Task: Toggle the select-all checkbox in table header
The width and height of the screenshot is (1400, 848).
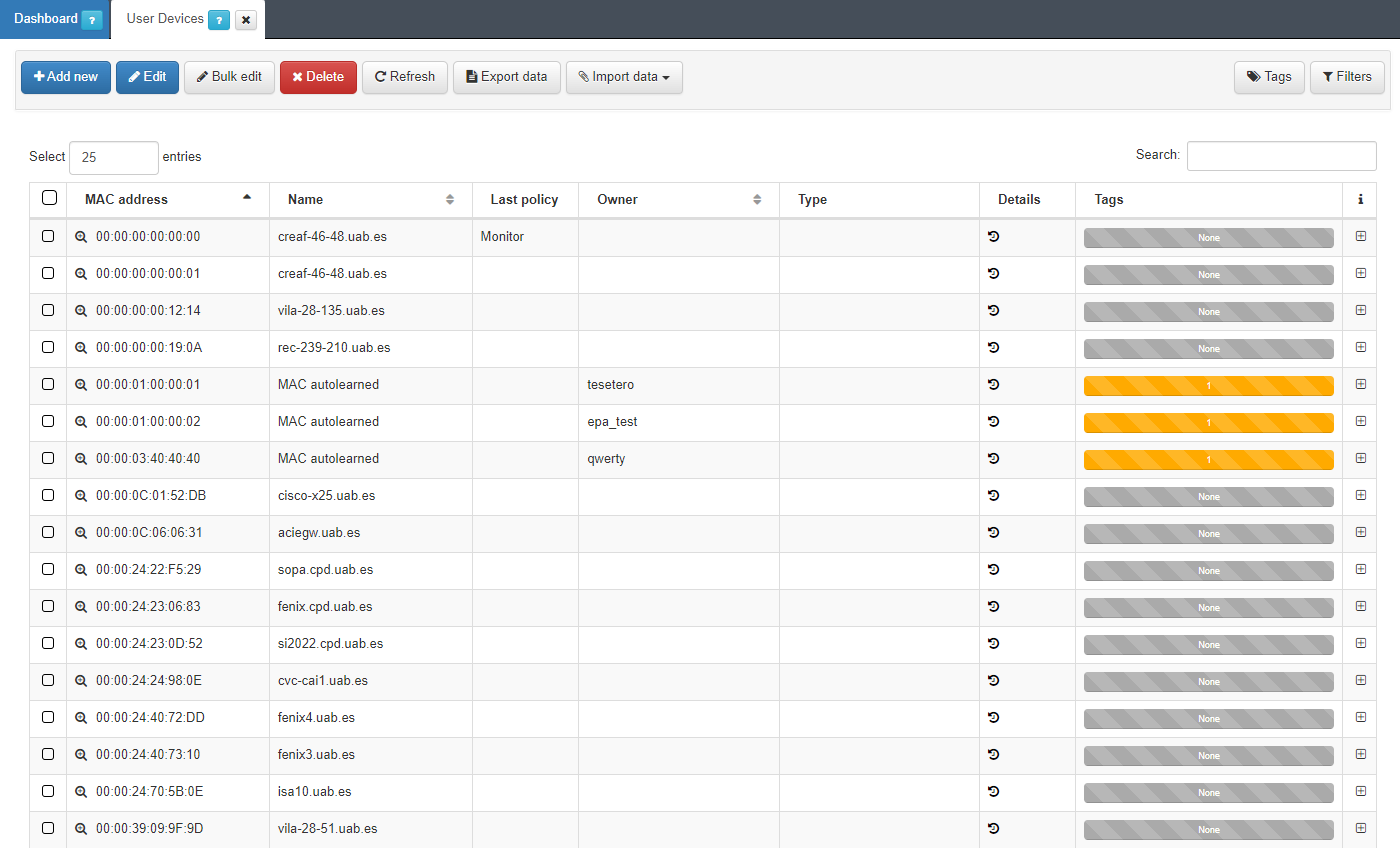Action: [49, 198]
